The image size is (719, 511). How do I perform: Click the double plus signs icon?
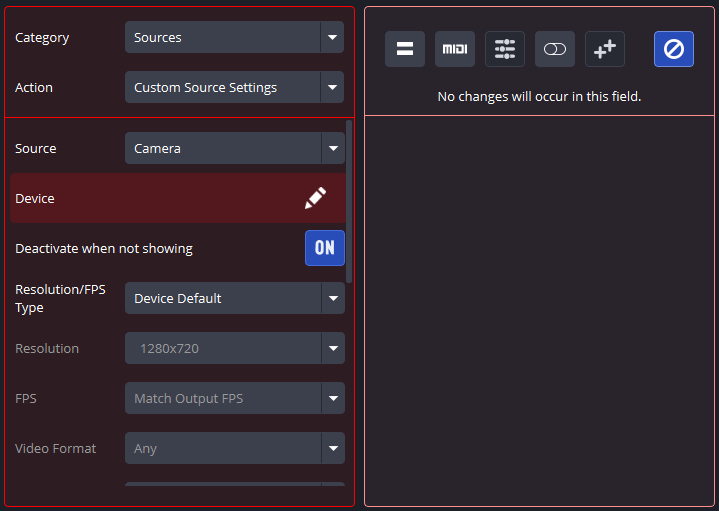tap(605, 49)
